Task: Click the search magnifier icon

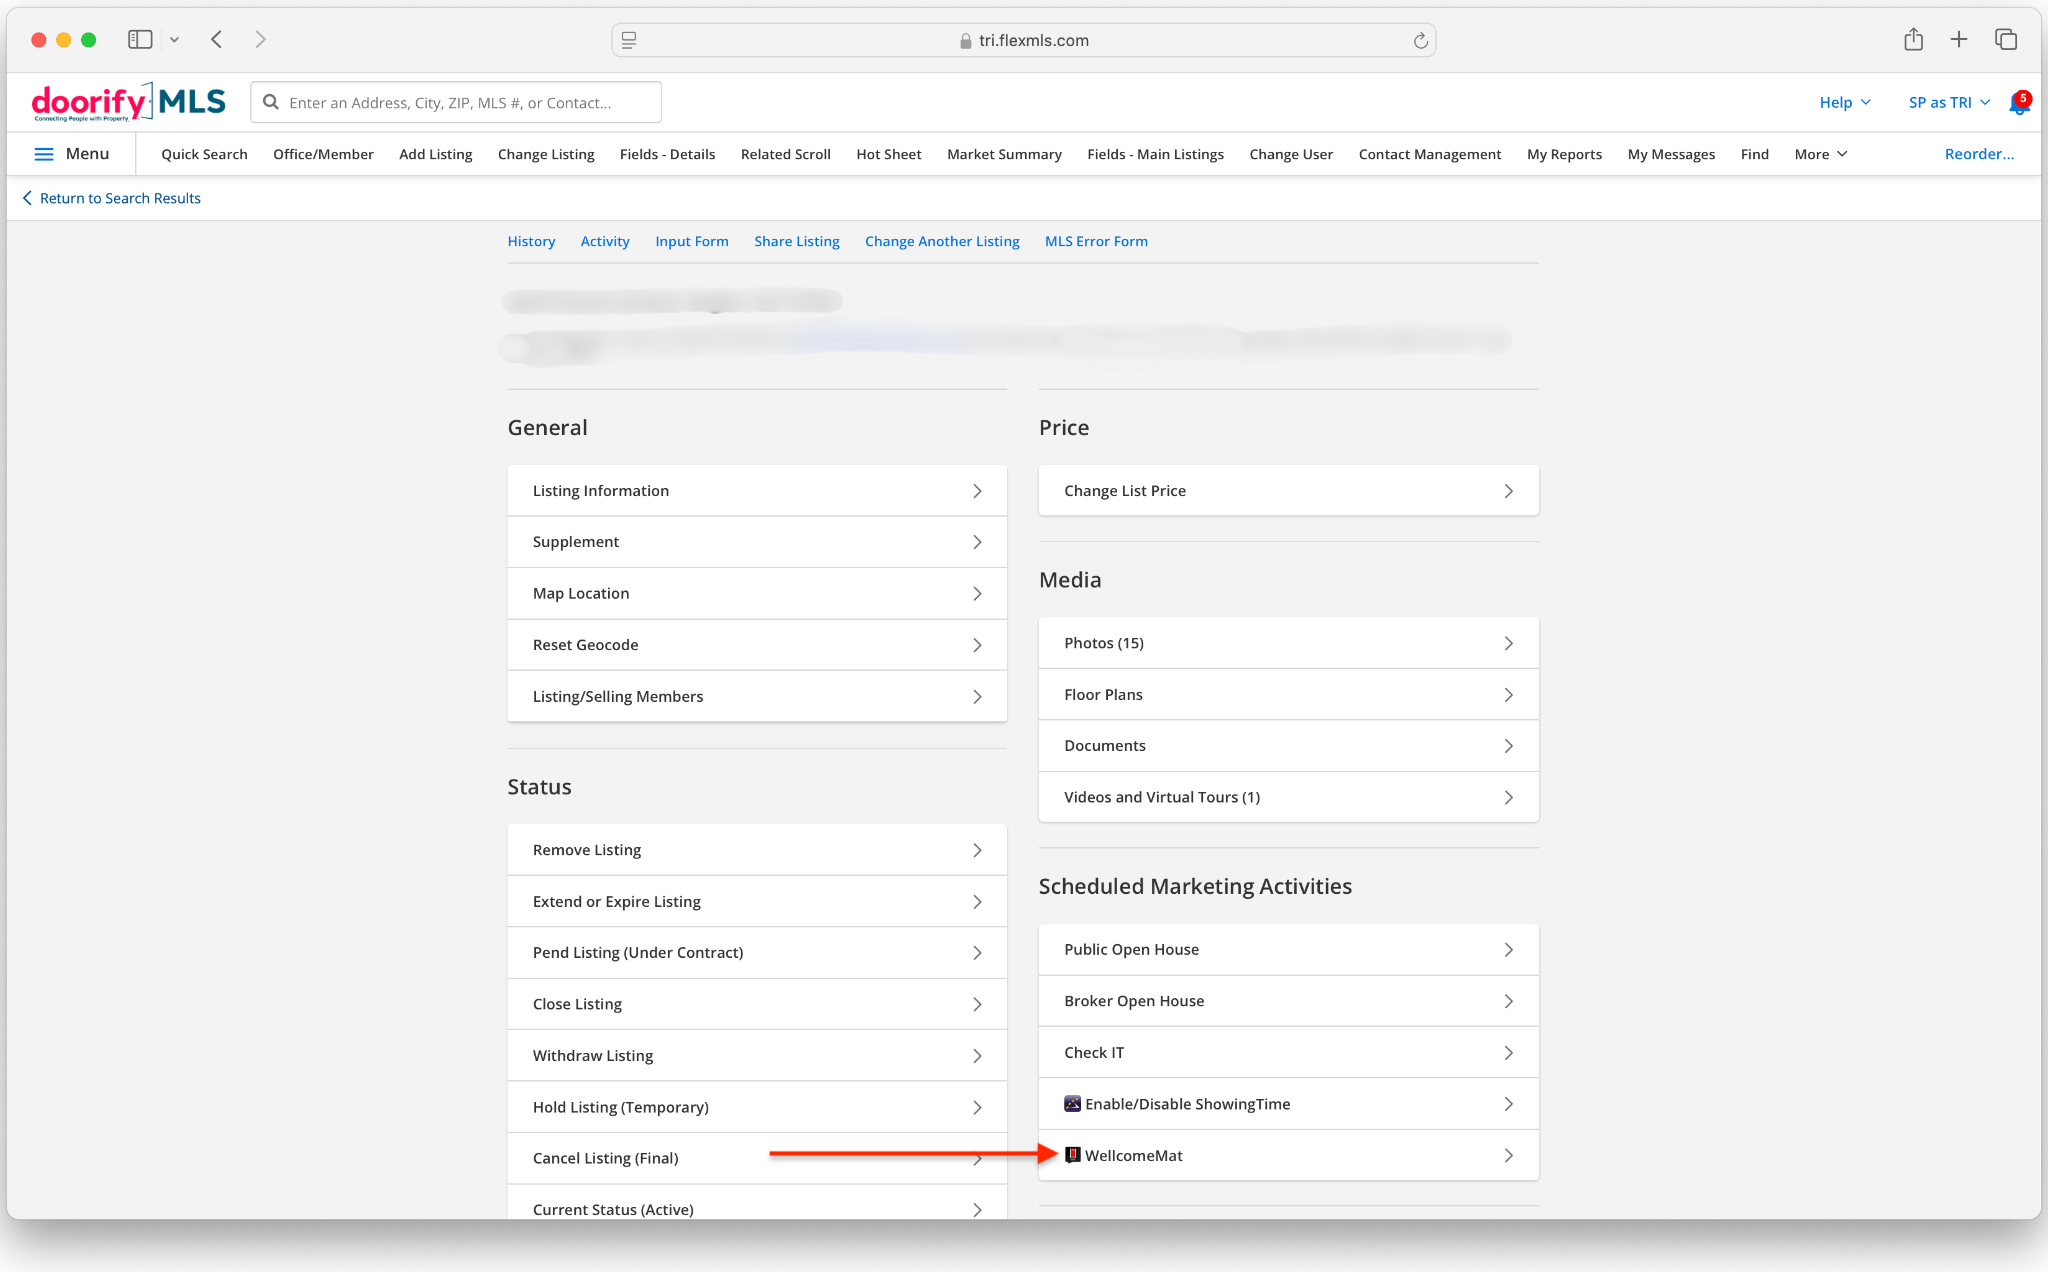Action: tap(270, 102)
